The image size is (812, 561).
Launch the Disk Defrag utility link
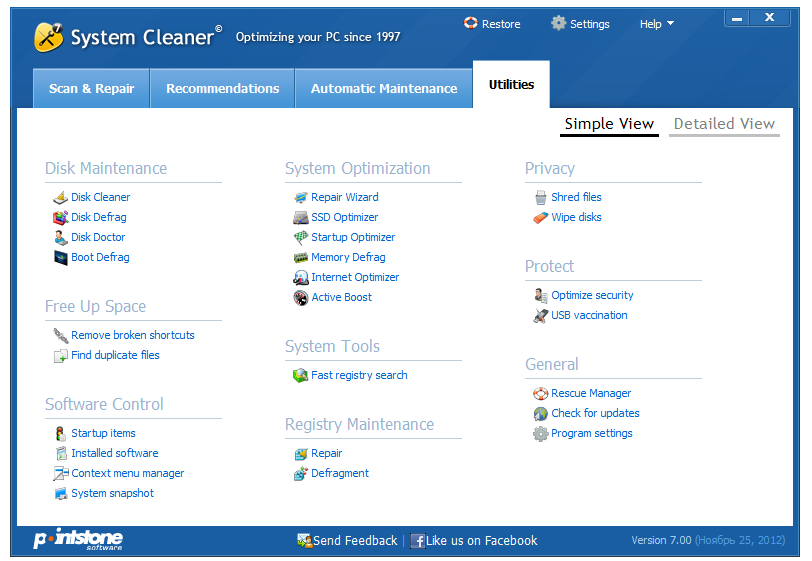click(x=99, y=218)
